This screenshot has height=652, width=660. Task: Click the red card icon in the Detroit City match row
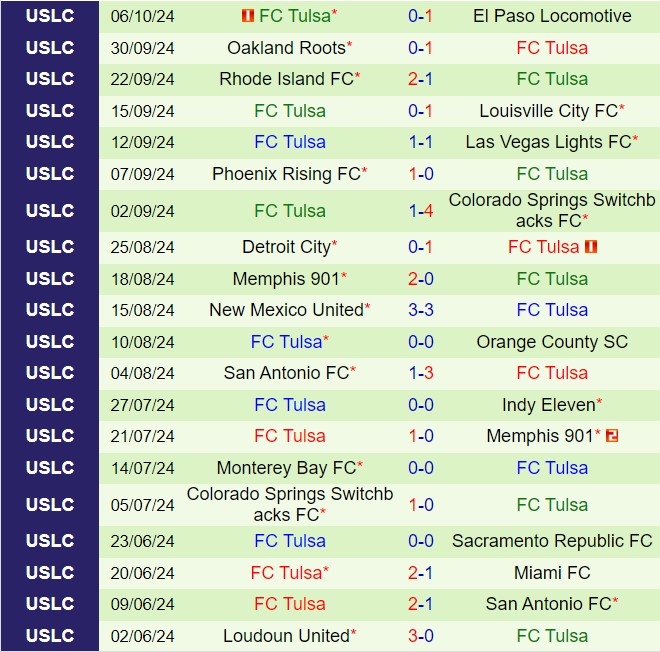(x=591, y=247)
